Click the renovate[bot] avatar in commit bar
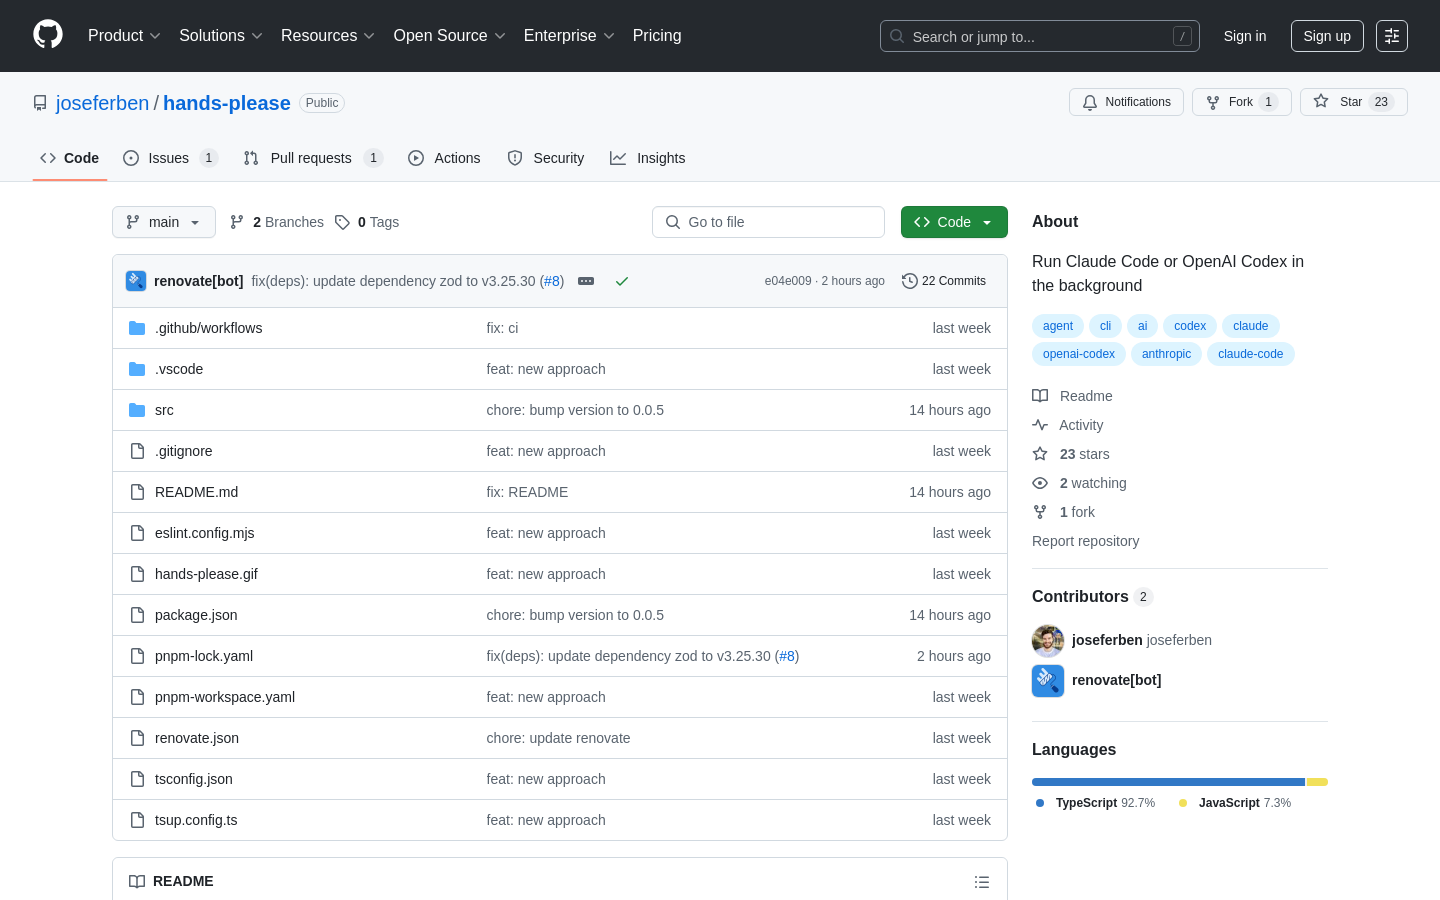The width and height of the screenshot is (1440, 900). (x=136, y=281)
